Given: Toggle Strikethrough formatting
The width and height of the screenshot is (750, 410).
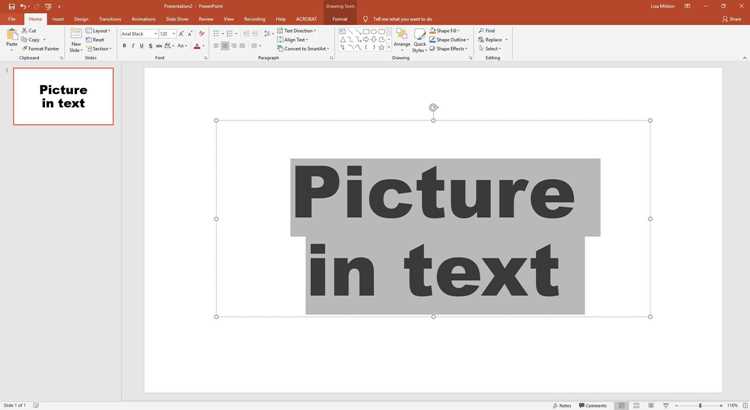Looking at the screenshot, I should pos(159,46).
